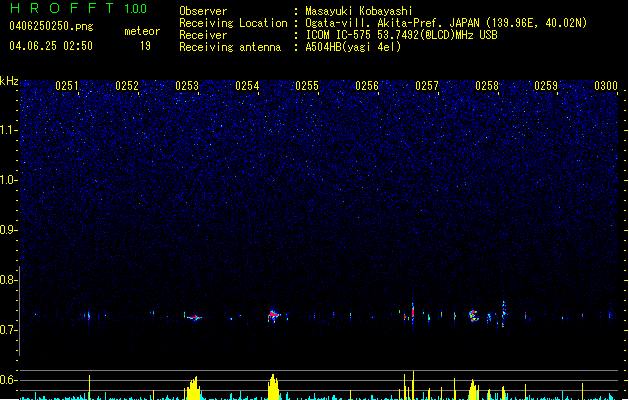Click the 0.7 frequency axis label
Screen dimensions: 629x400
pyautogui.click(x=9, y=330)
